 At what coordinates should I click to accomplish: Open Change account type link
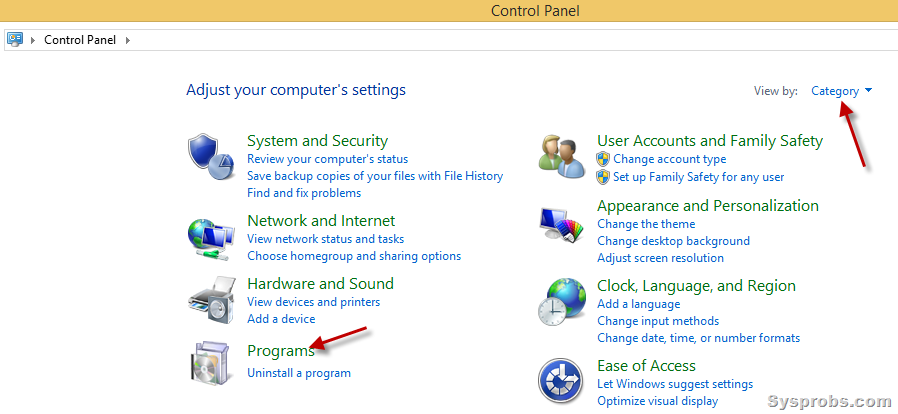click(x=669, y=159)
